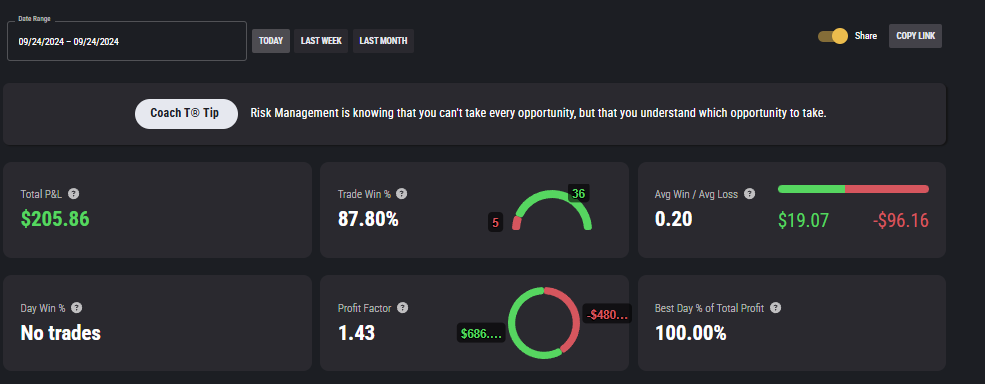Image resolution: width=985 pixels, height=384 pixels.
Task: Click the Trade Win % gauge arc
Action: tap(552, 210)
